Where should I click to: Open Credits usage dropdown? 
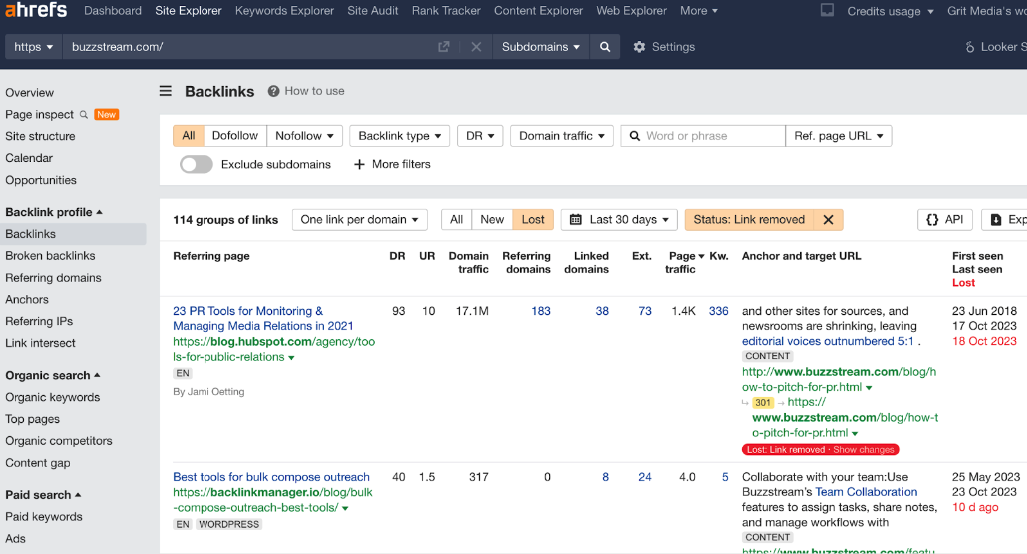(x=890, y=11)
